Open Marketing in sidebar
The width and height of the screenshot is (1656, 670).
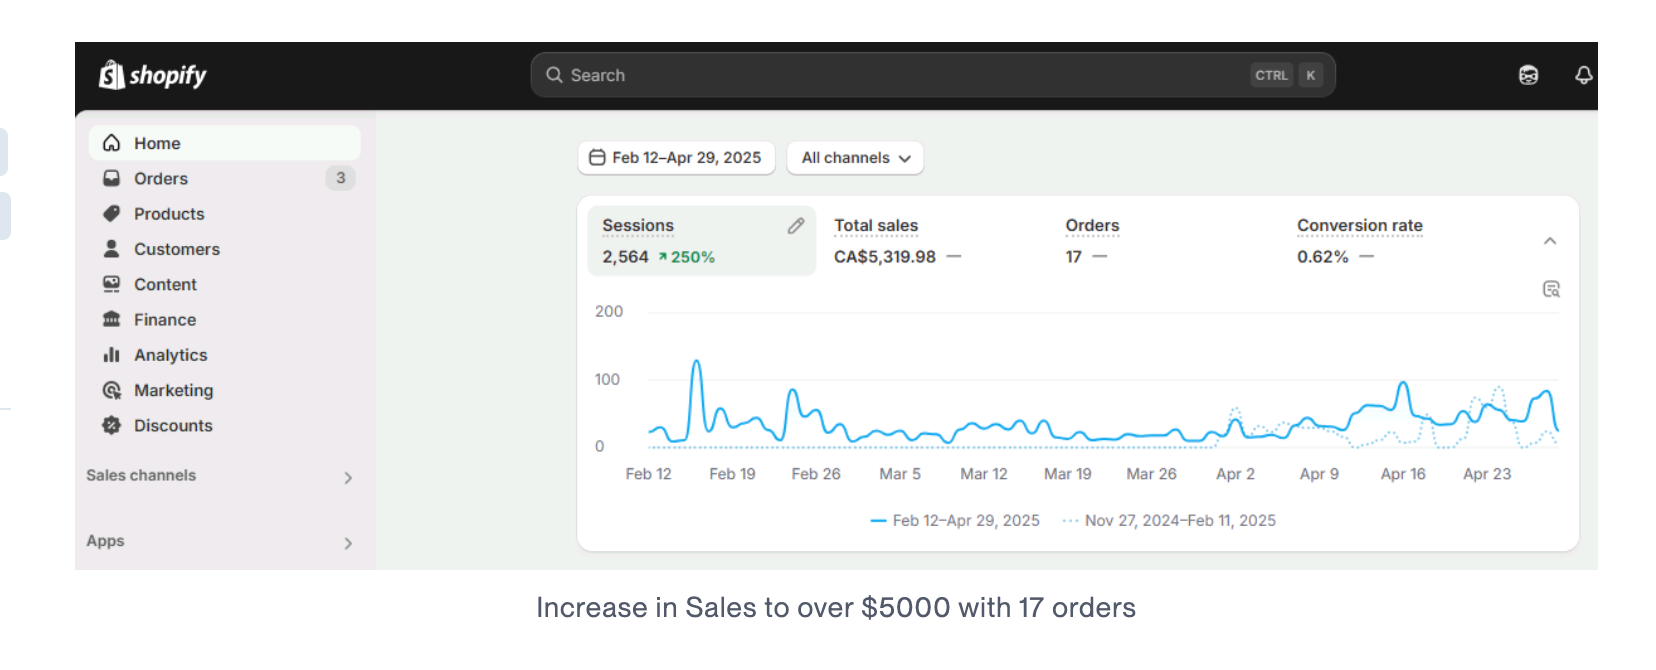tap(225, 390)
